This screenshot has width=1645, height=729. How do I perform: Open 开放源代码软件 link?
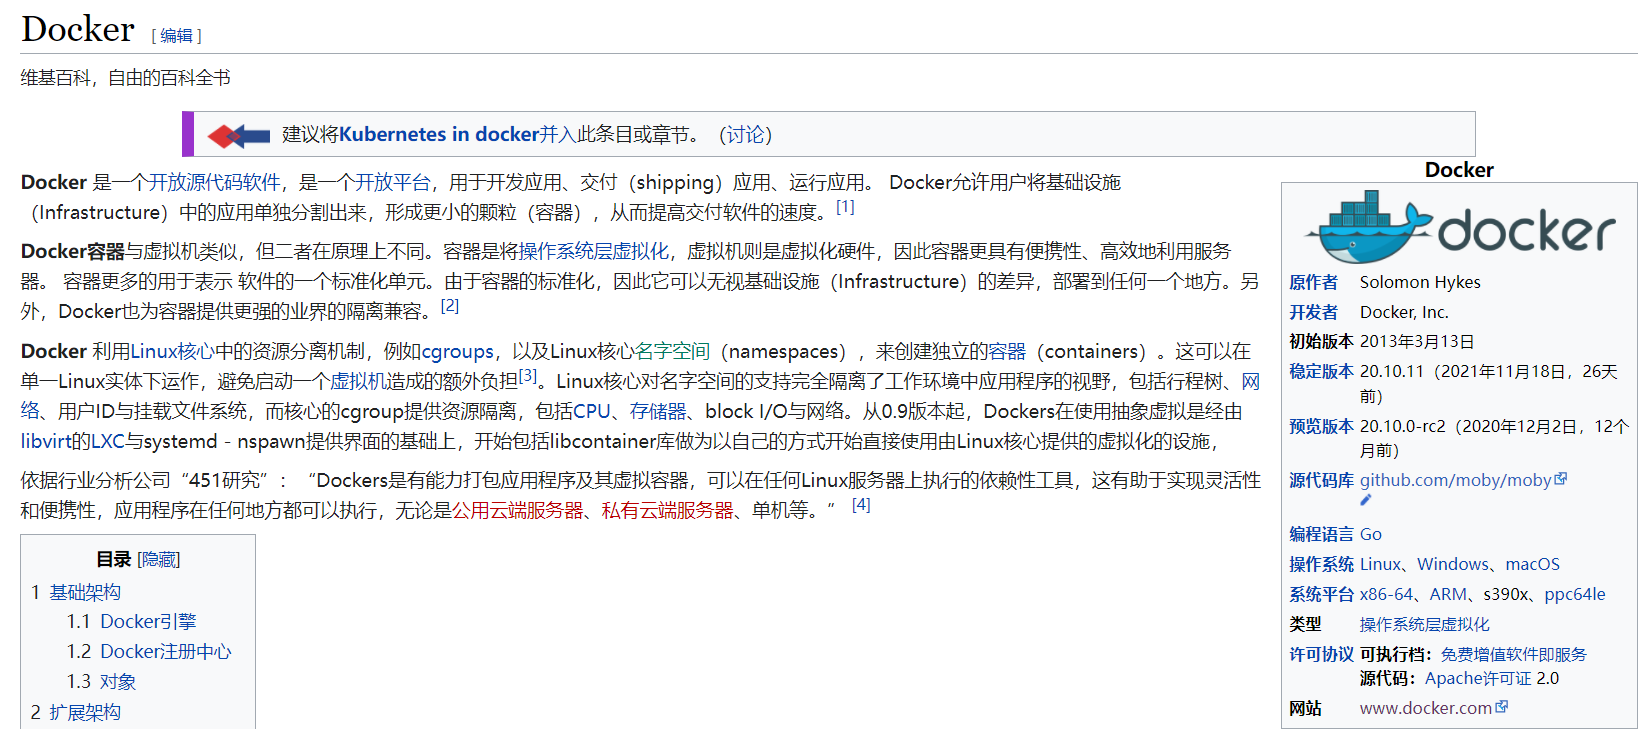pyautogui.click(x=214, y=183)
